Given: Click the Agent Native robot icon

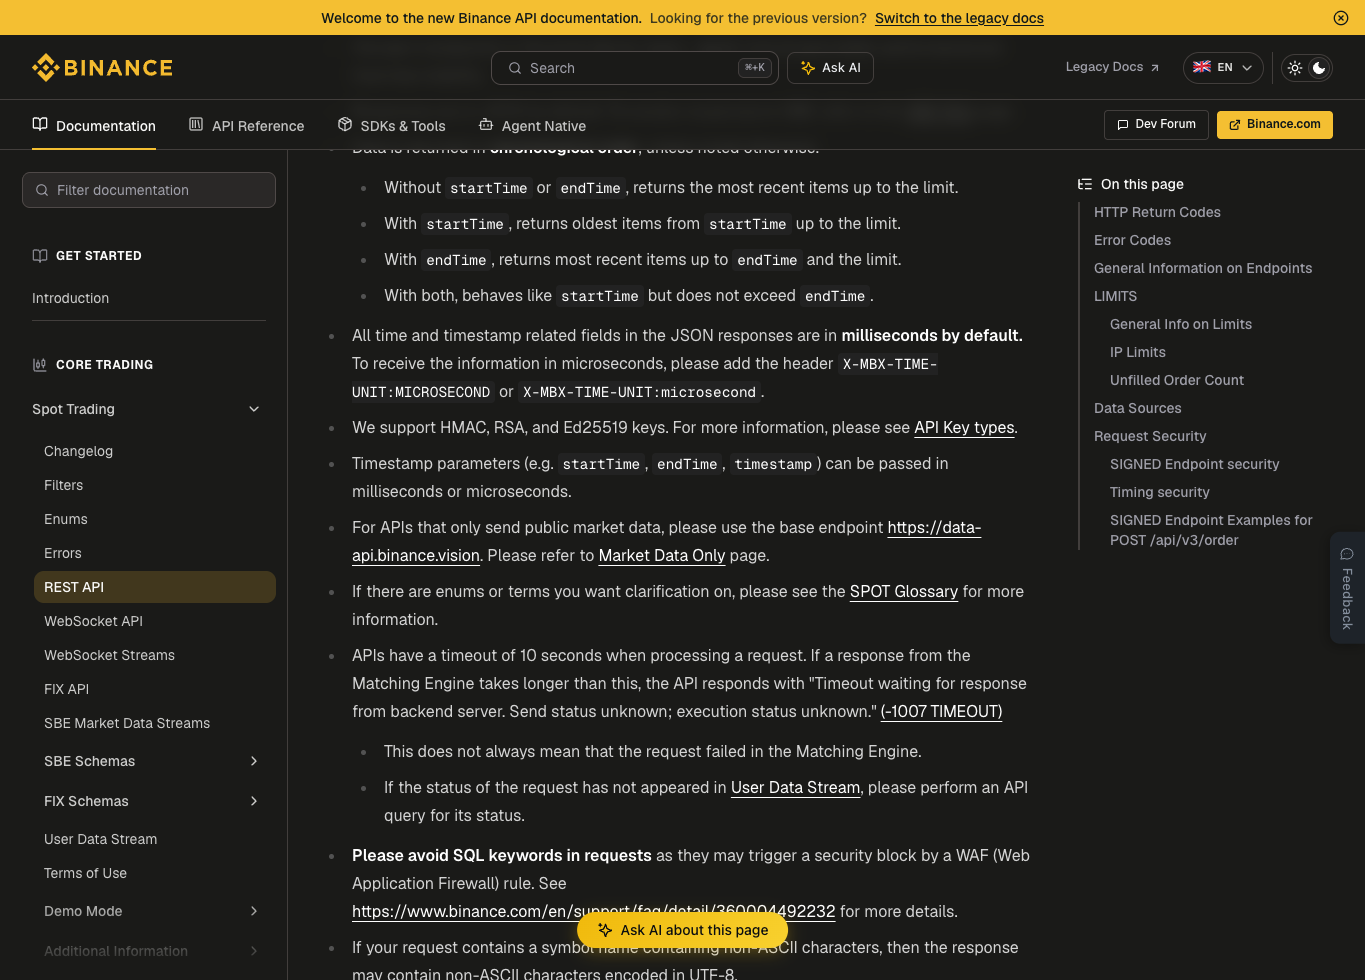Looking at the screenshot, I should click(x=486, y=124).
